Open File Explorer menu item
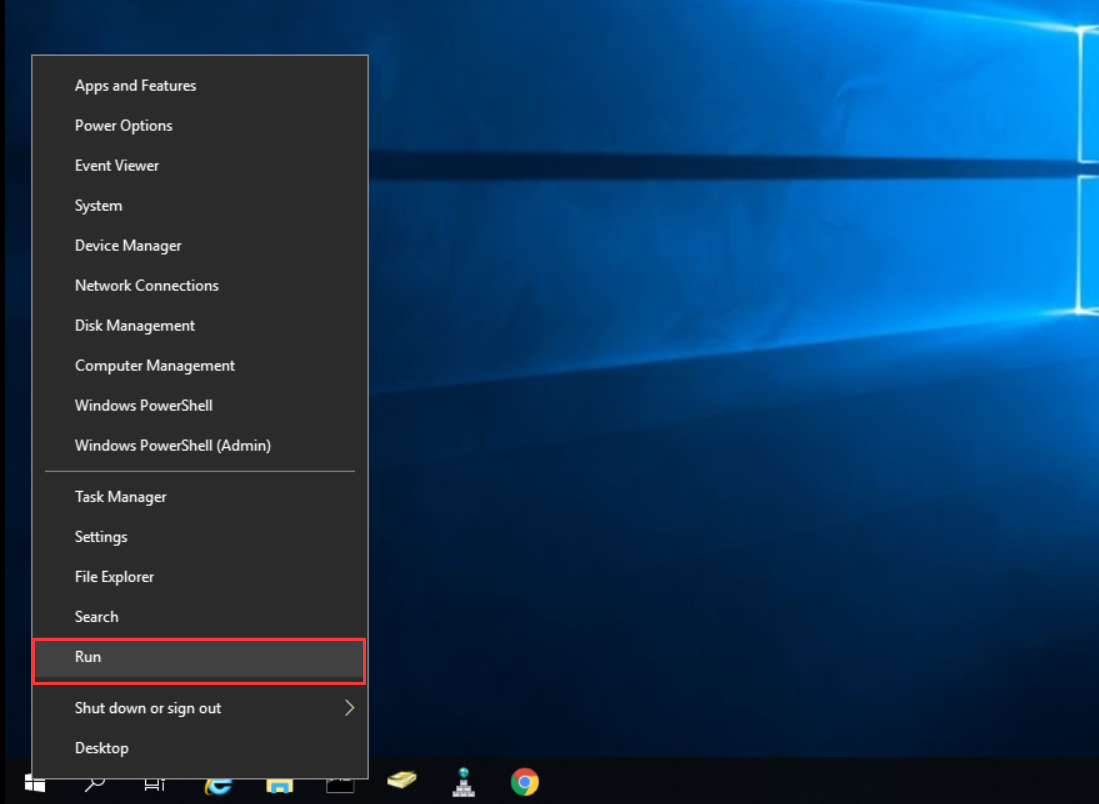The width and height of the screenshot is (1099, 804). (114, 577)
